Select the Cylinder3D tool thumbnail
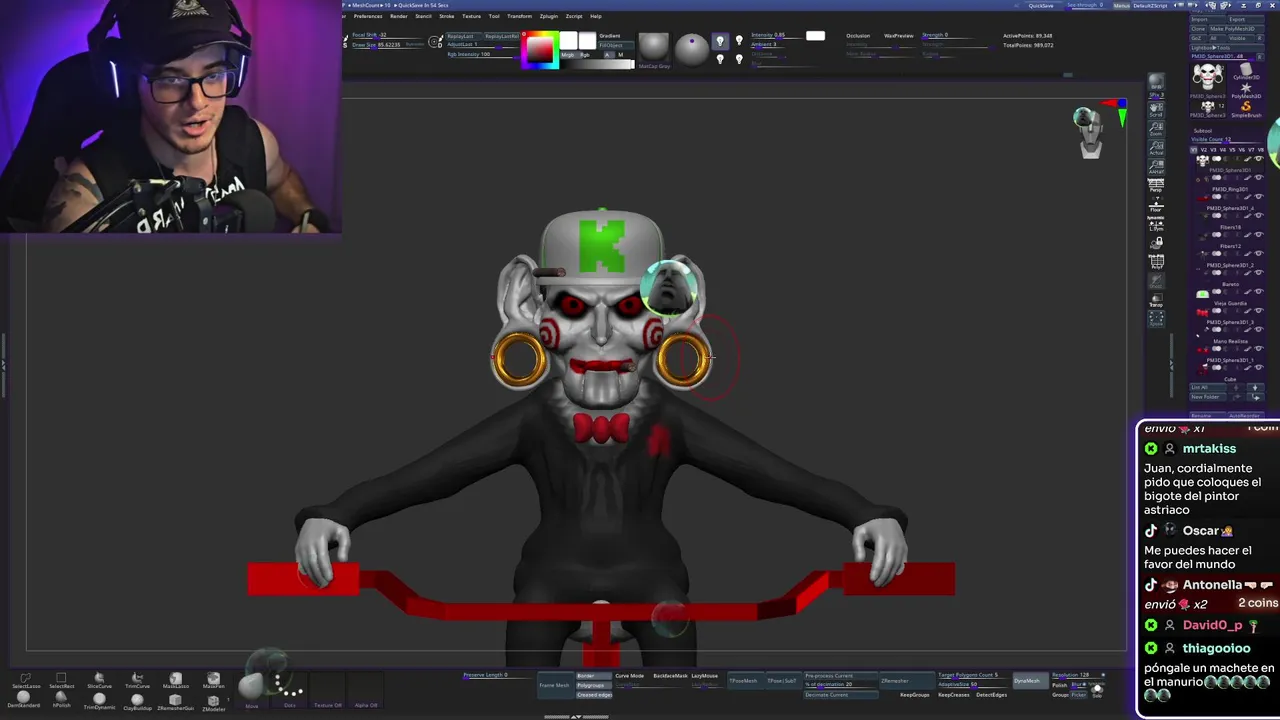The image size is (1280, 720). 1246,73
